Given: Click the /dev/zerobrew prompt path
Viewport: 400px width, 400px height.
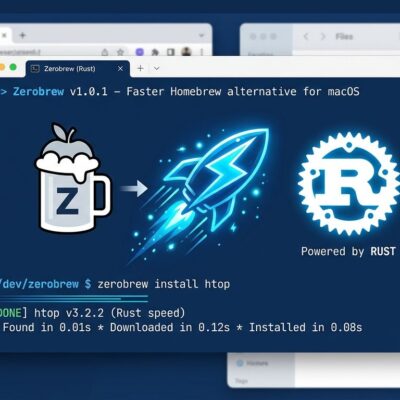Looking at the screenshot, I should pos(39,284).
